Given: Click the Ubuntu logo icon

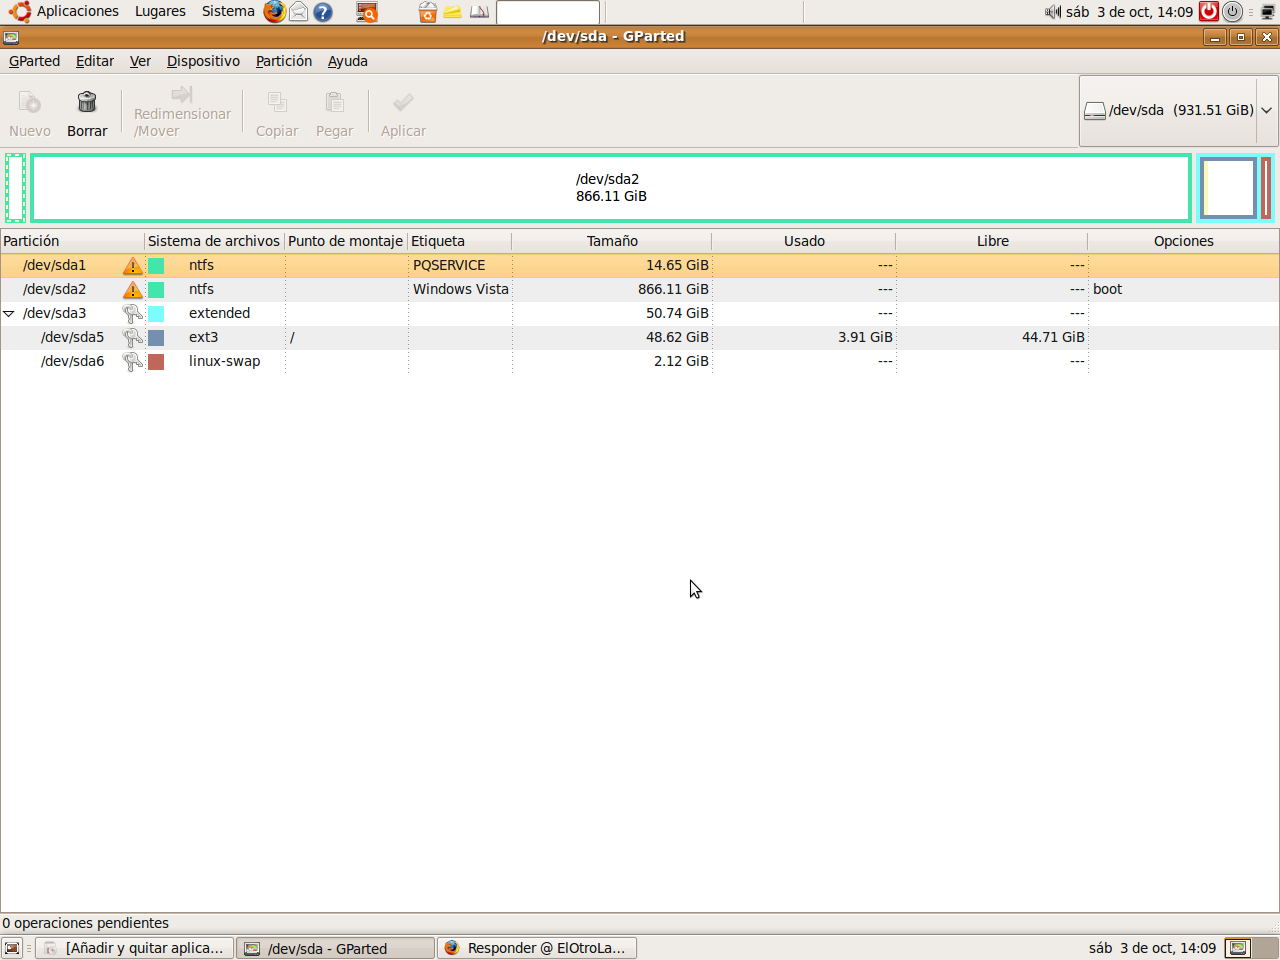Looking at the screenshot, I should [20, 12].
